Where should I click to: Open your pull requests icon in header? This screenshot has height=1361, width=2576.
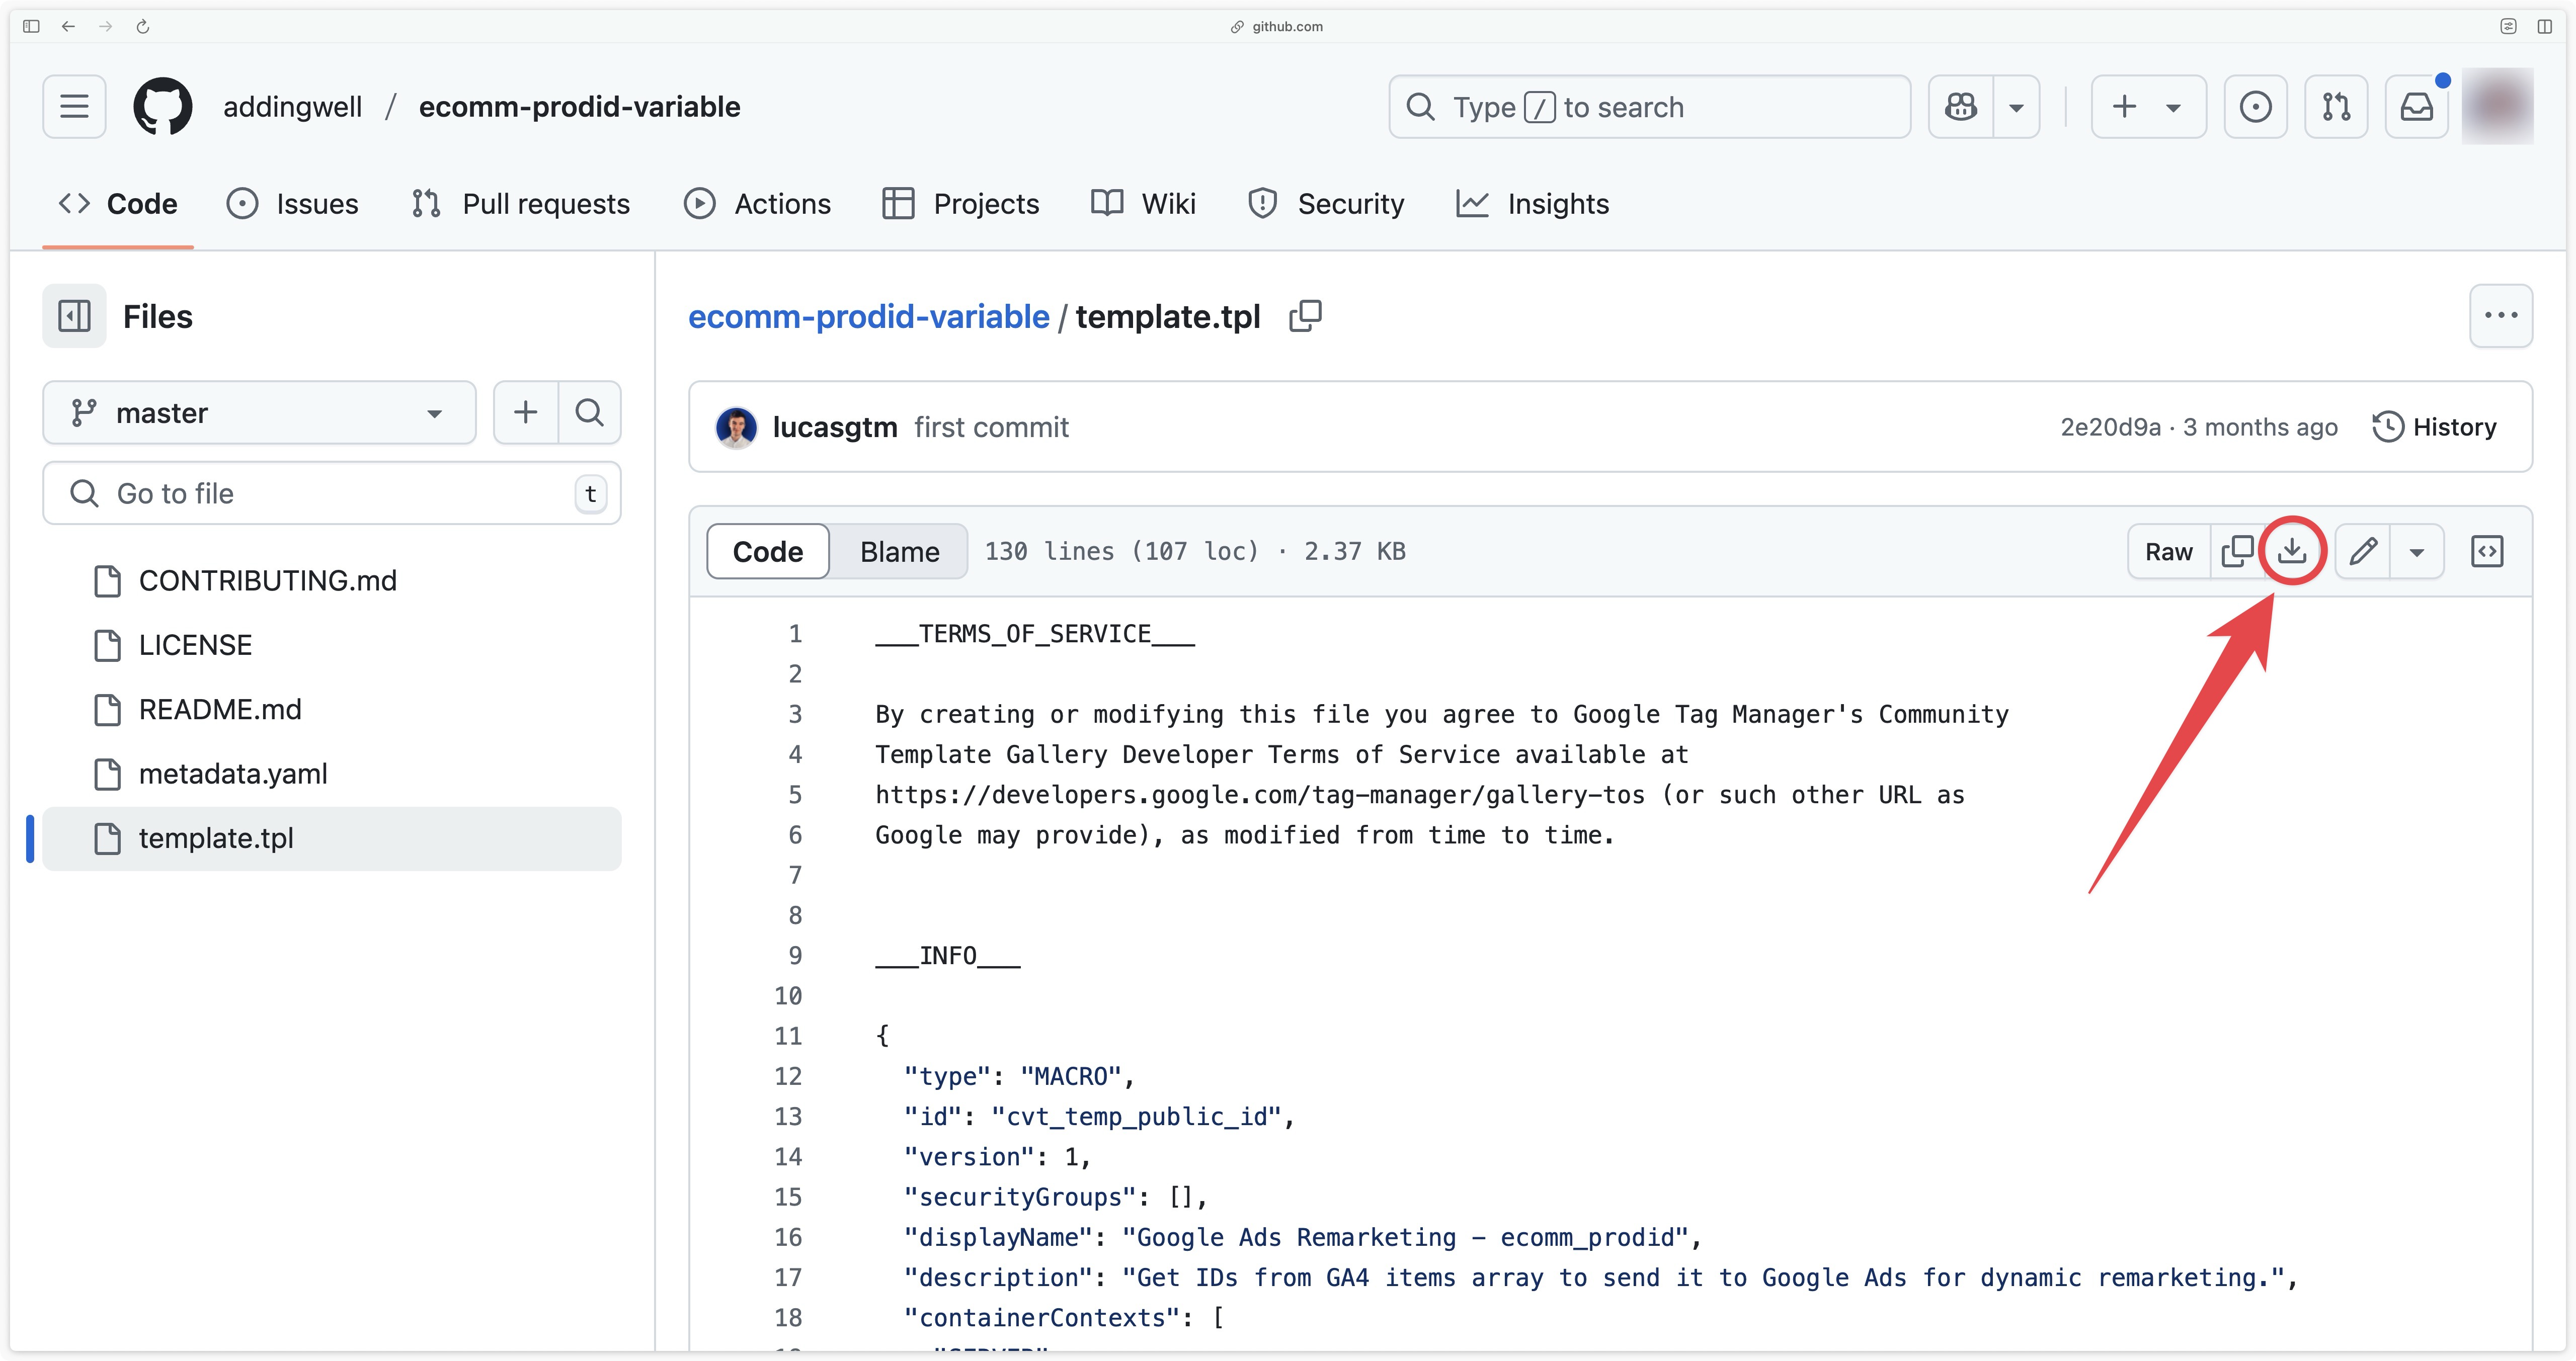click(x=2336, y=106)
